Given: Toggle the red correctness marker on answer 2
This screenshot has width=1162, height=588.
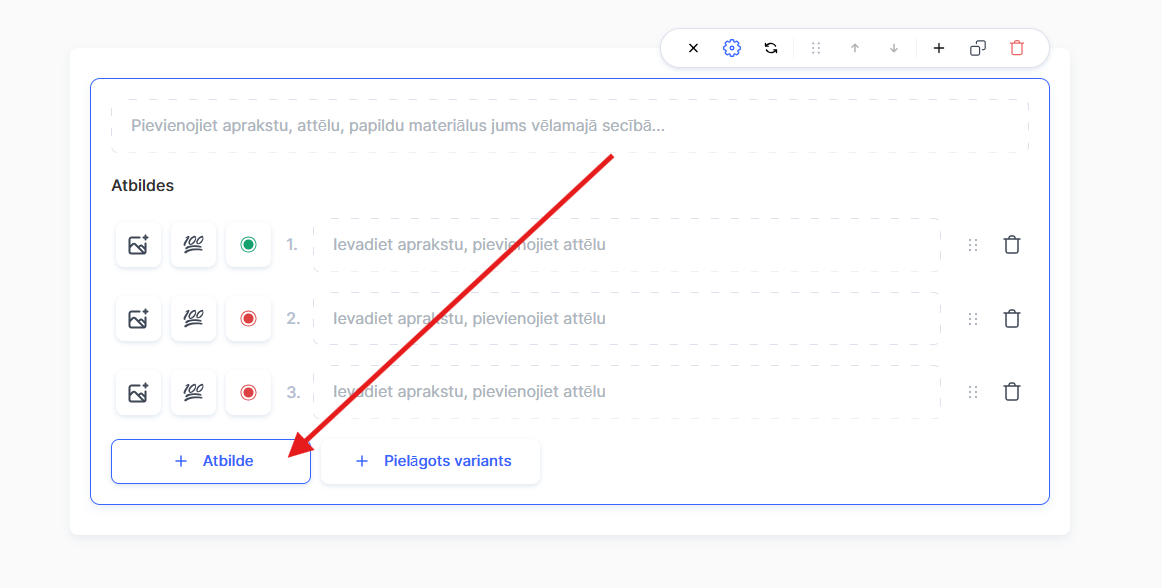Looking at the screenshot, I should point(248,319).
